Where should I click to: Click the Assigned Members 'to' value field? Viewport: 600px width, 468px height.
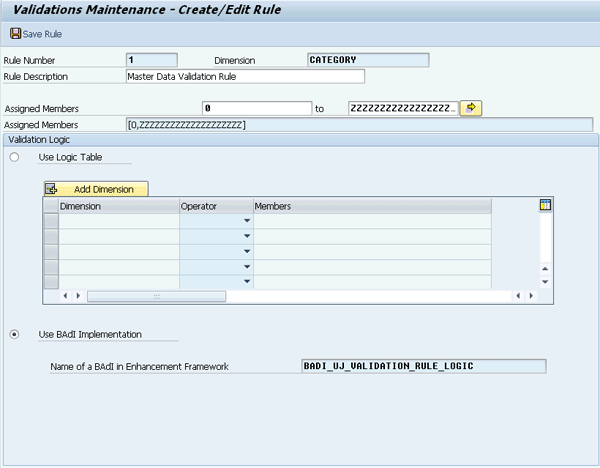pos(402,108)
